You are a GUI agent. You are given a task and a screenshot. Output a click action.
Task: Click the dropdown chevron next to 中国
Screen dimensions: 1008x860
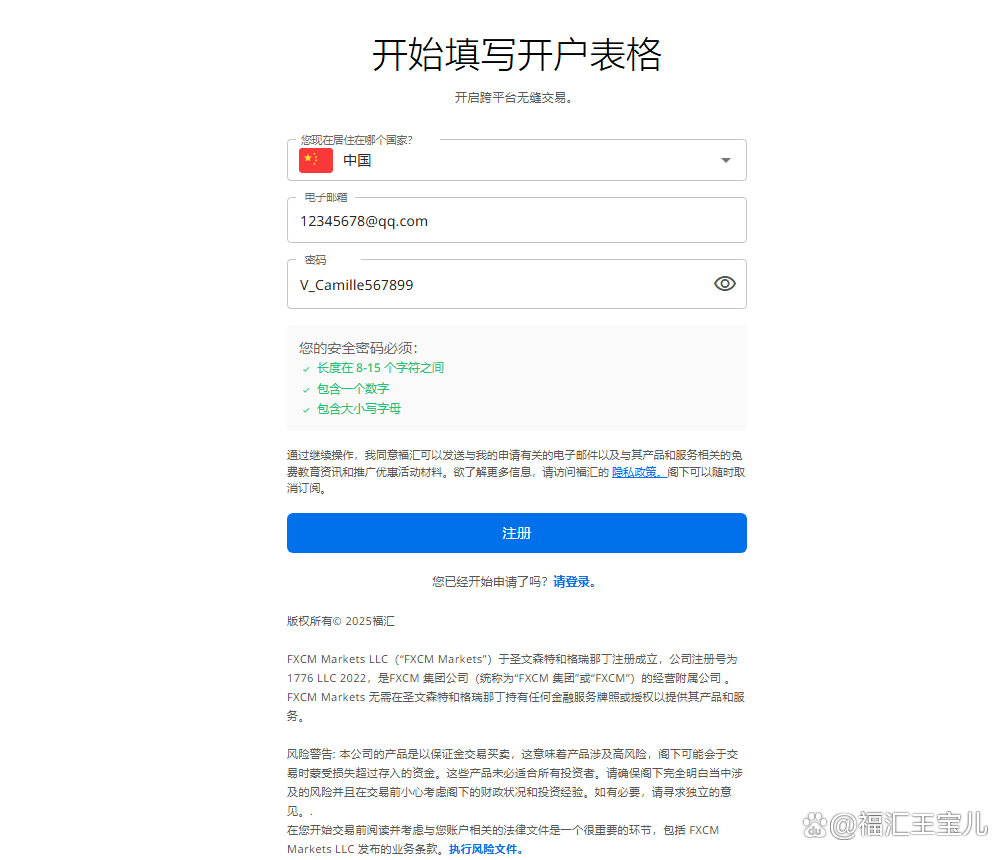pyautogui.click(x=726, y=160)
